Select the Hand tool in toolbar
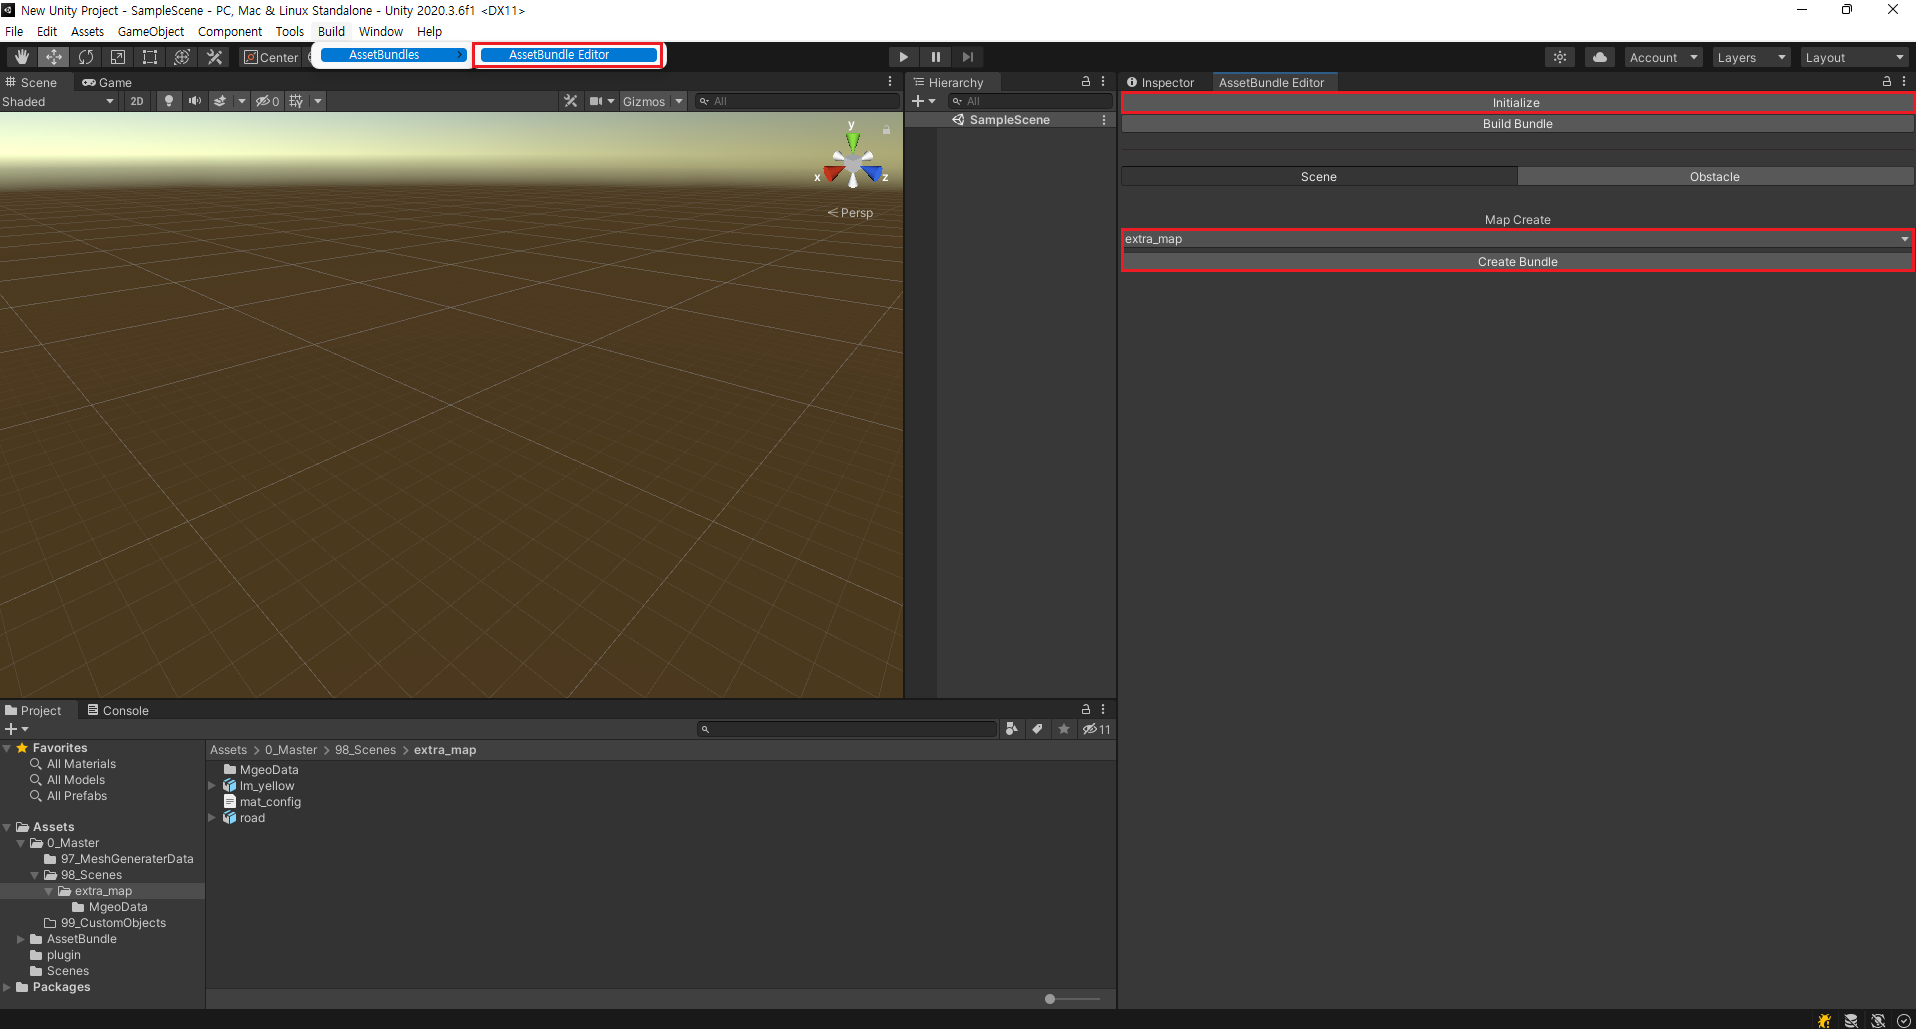The image size is (1916, 1030). pyautogui.click(x=22, y=57)
